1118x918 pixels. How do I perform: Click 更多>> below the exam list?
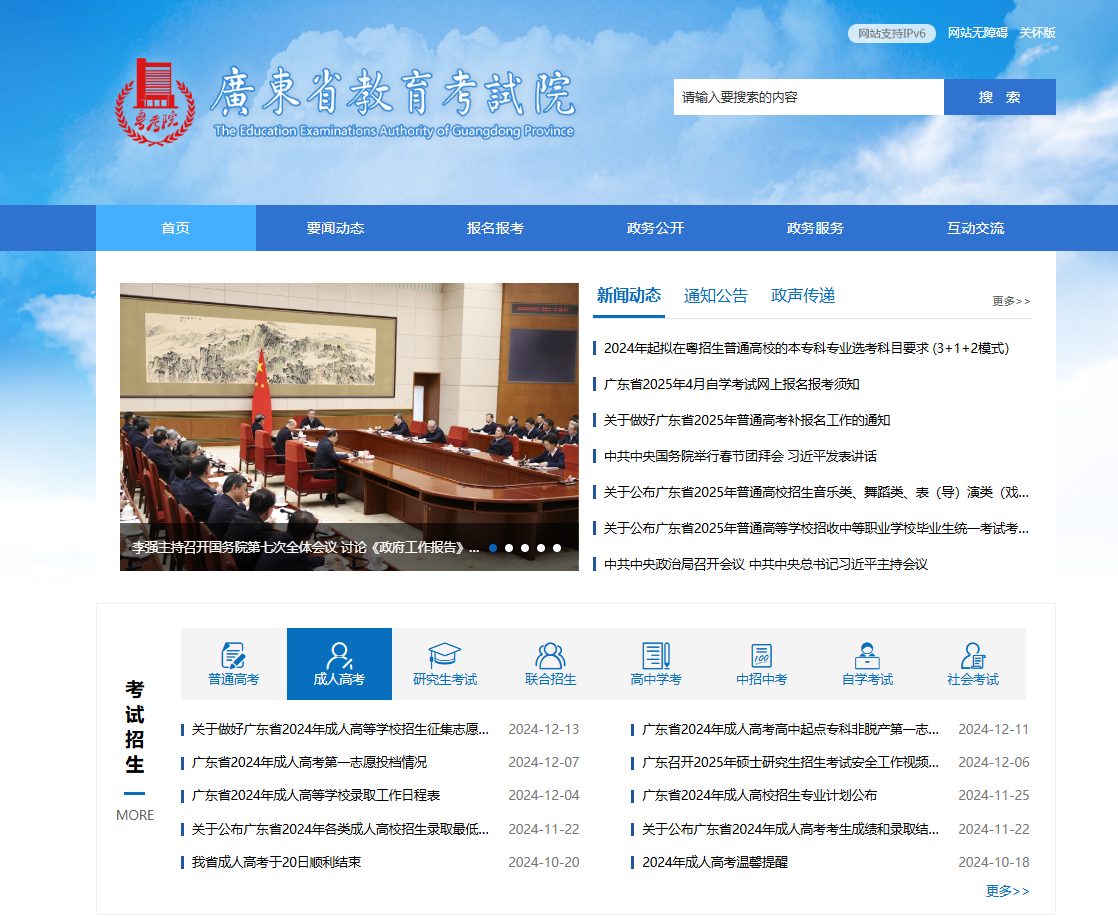(x=1007, y=891)
